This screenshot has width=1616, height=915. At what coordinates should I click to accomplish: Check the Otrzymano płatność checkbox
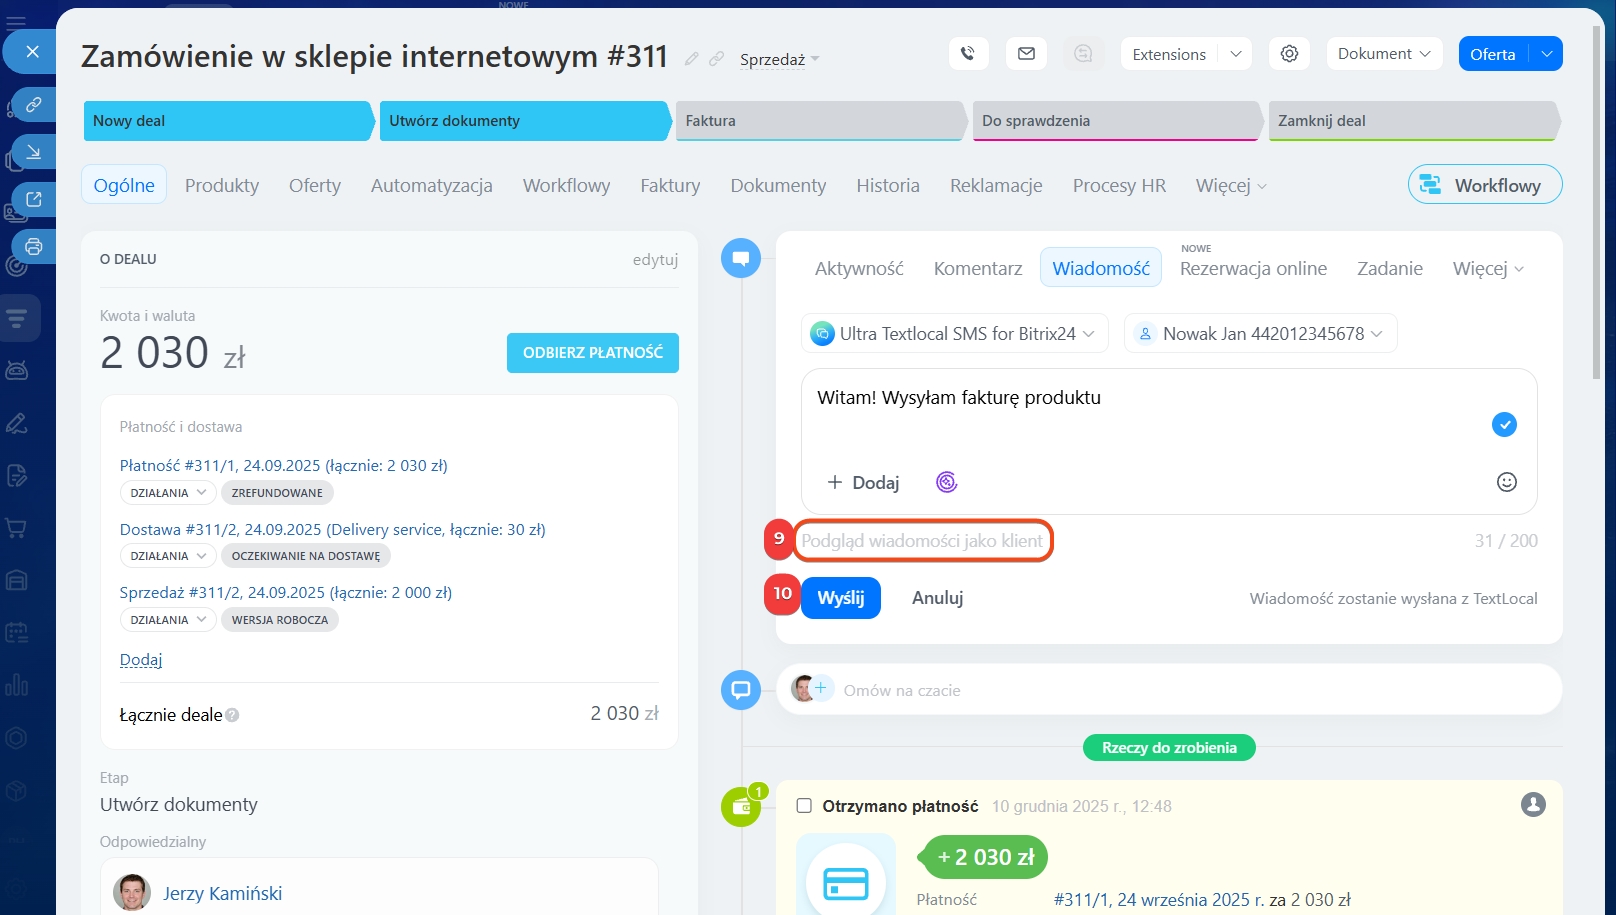click(804, 806)
